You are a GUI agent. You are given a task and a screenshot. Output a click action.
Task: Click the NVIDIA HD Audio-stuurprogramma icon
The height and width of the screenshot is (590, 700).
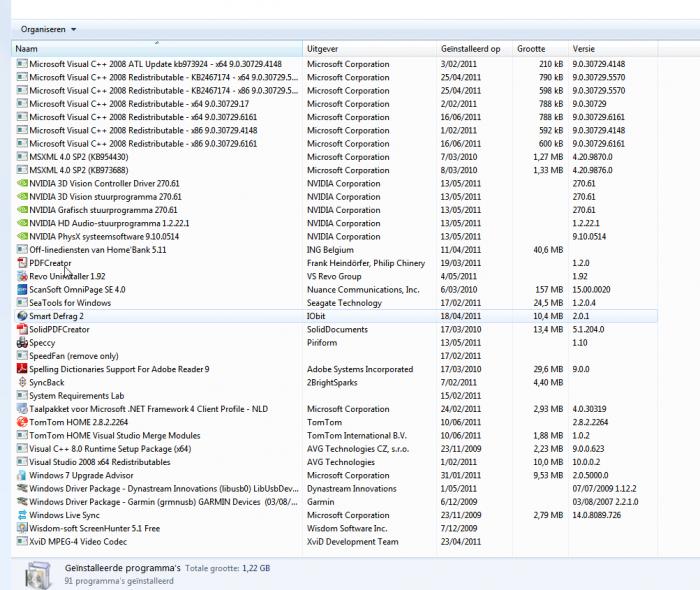click(x=22, y=223)
